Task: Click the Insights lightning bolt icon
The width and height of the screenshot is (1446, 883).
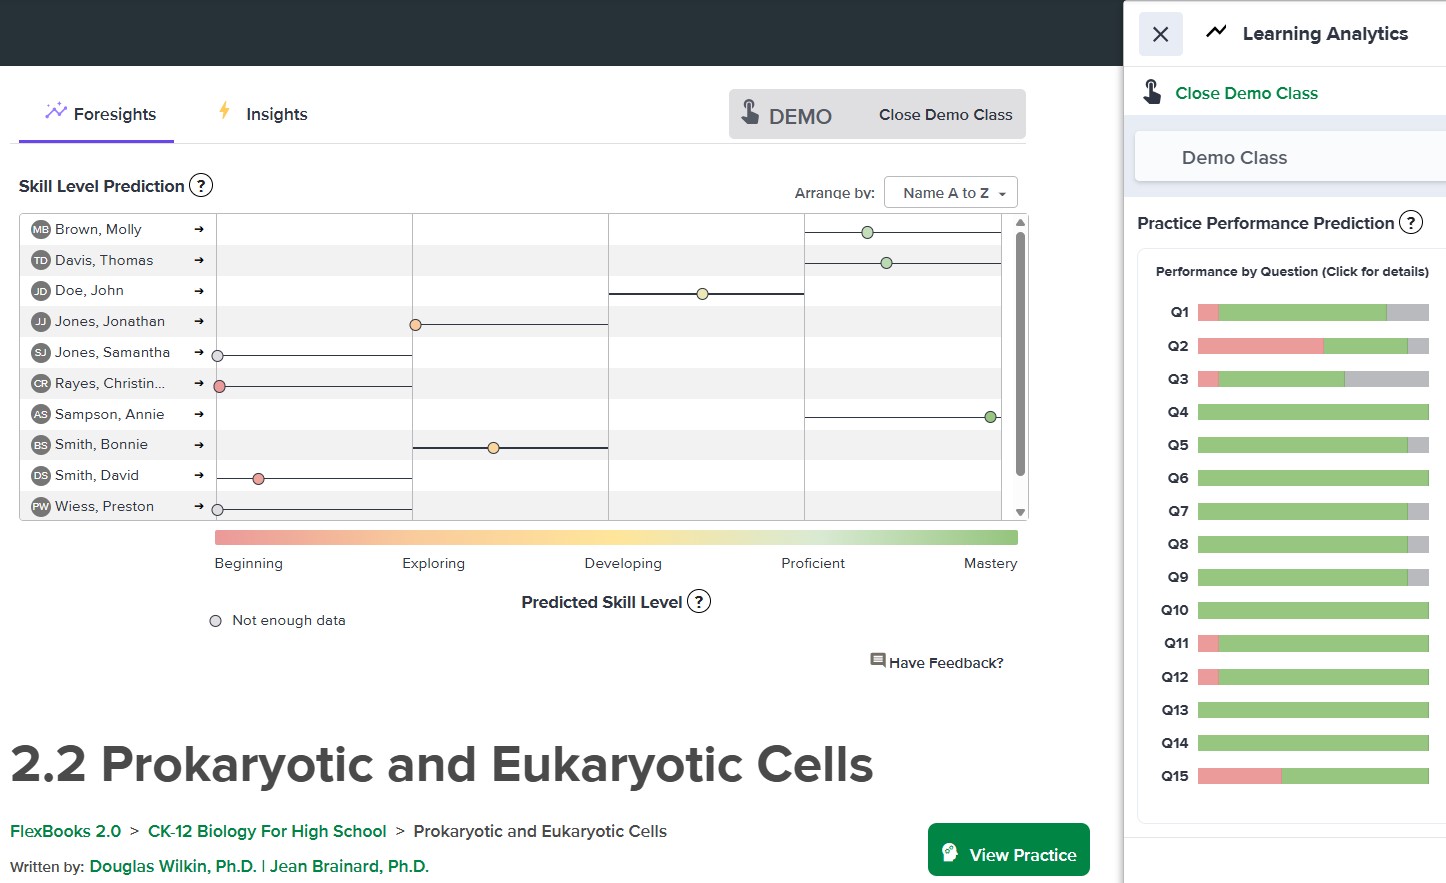Action: 225,110
